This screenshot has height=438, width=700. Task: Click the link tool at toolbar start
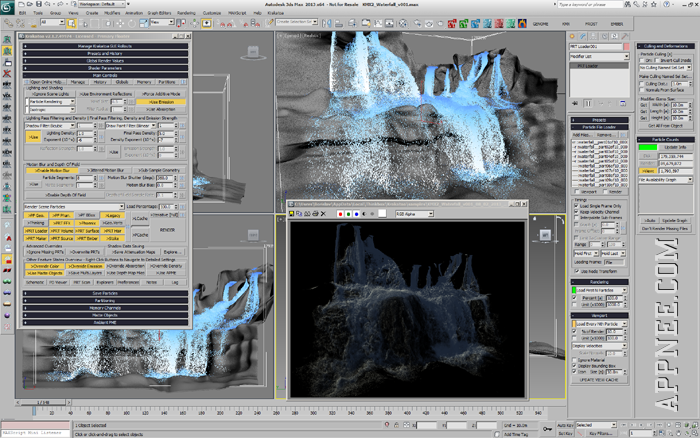(9, 23)
